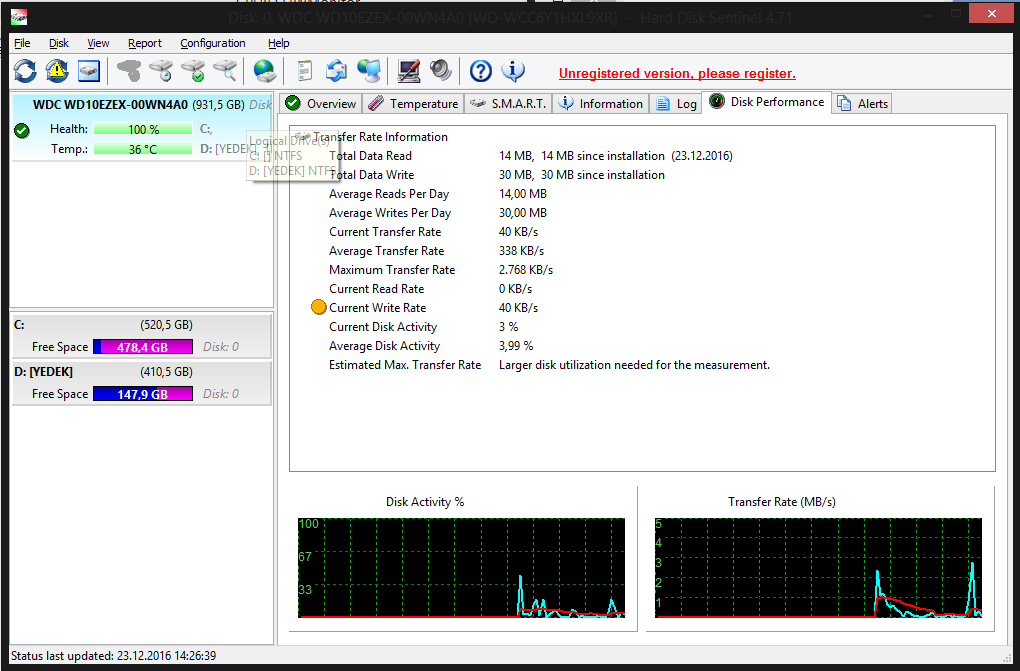Click the Estimated Max. Transfer Rate label
Screen dimensions: 1020x671
point(405,364)
